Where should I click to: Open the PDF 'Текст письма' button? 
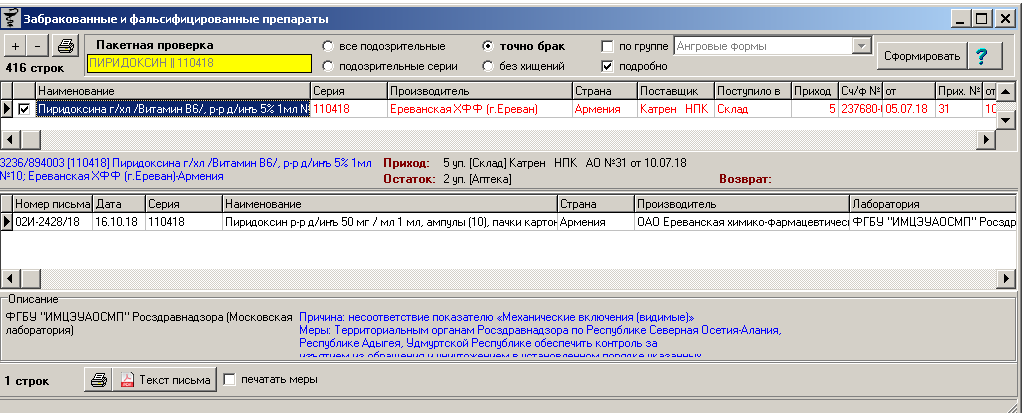[165, 380]
